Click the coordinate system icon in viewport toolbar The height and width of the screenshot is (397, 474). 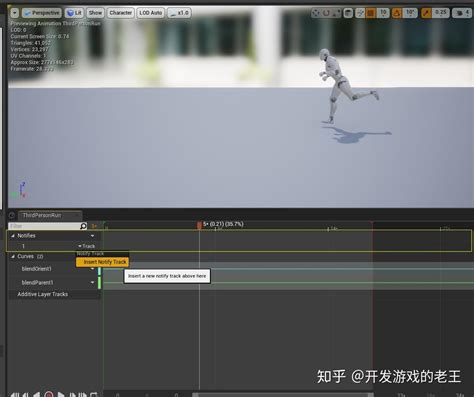click(x=348, y=13)
